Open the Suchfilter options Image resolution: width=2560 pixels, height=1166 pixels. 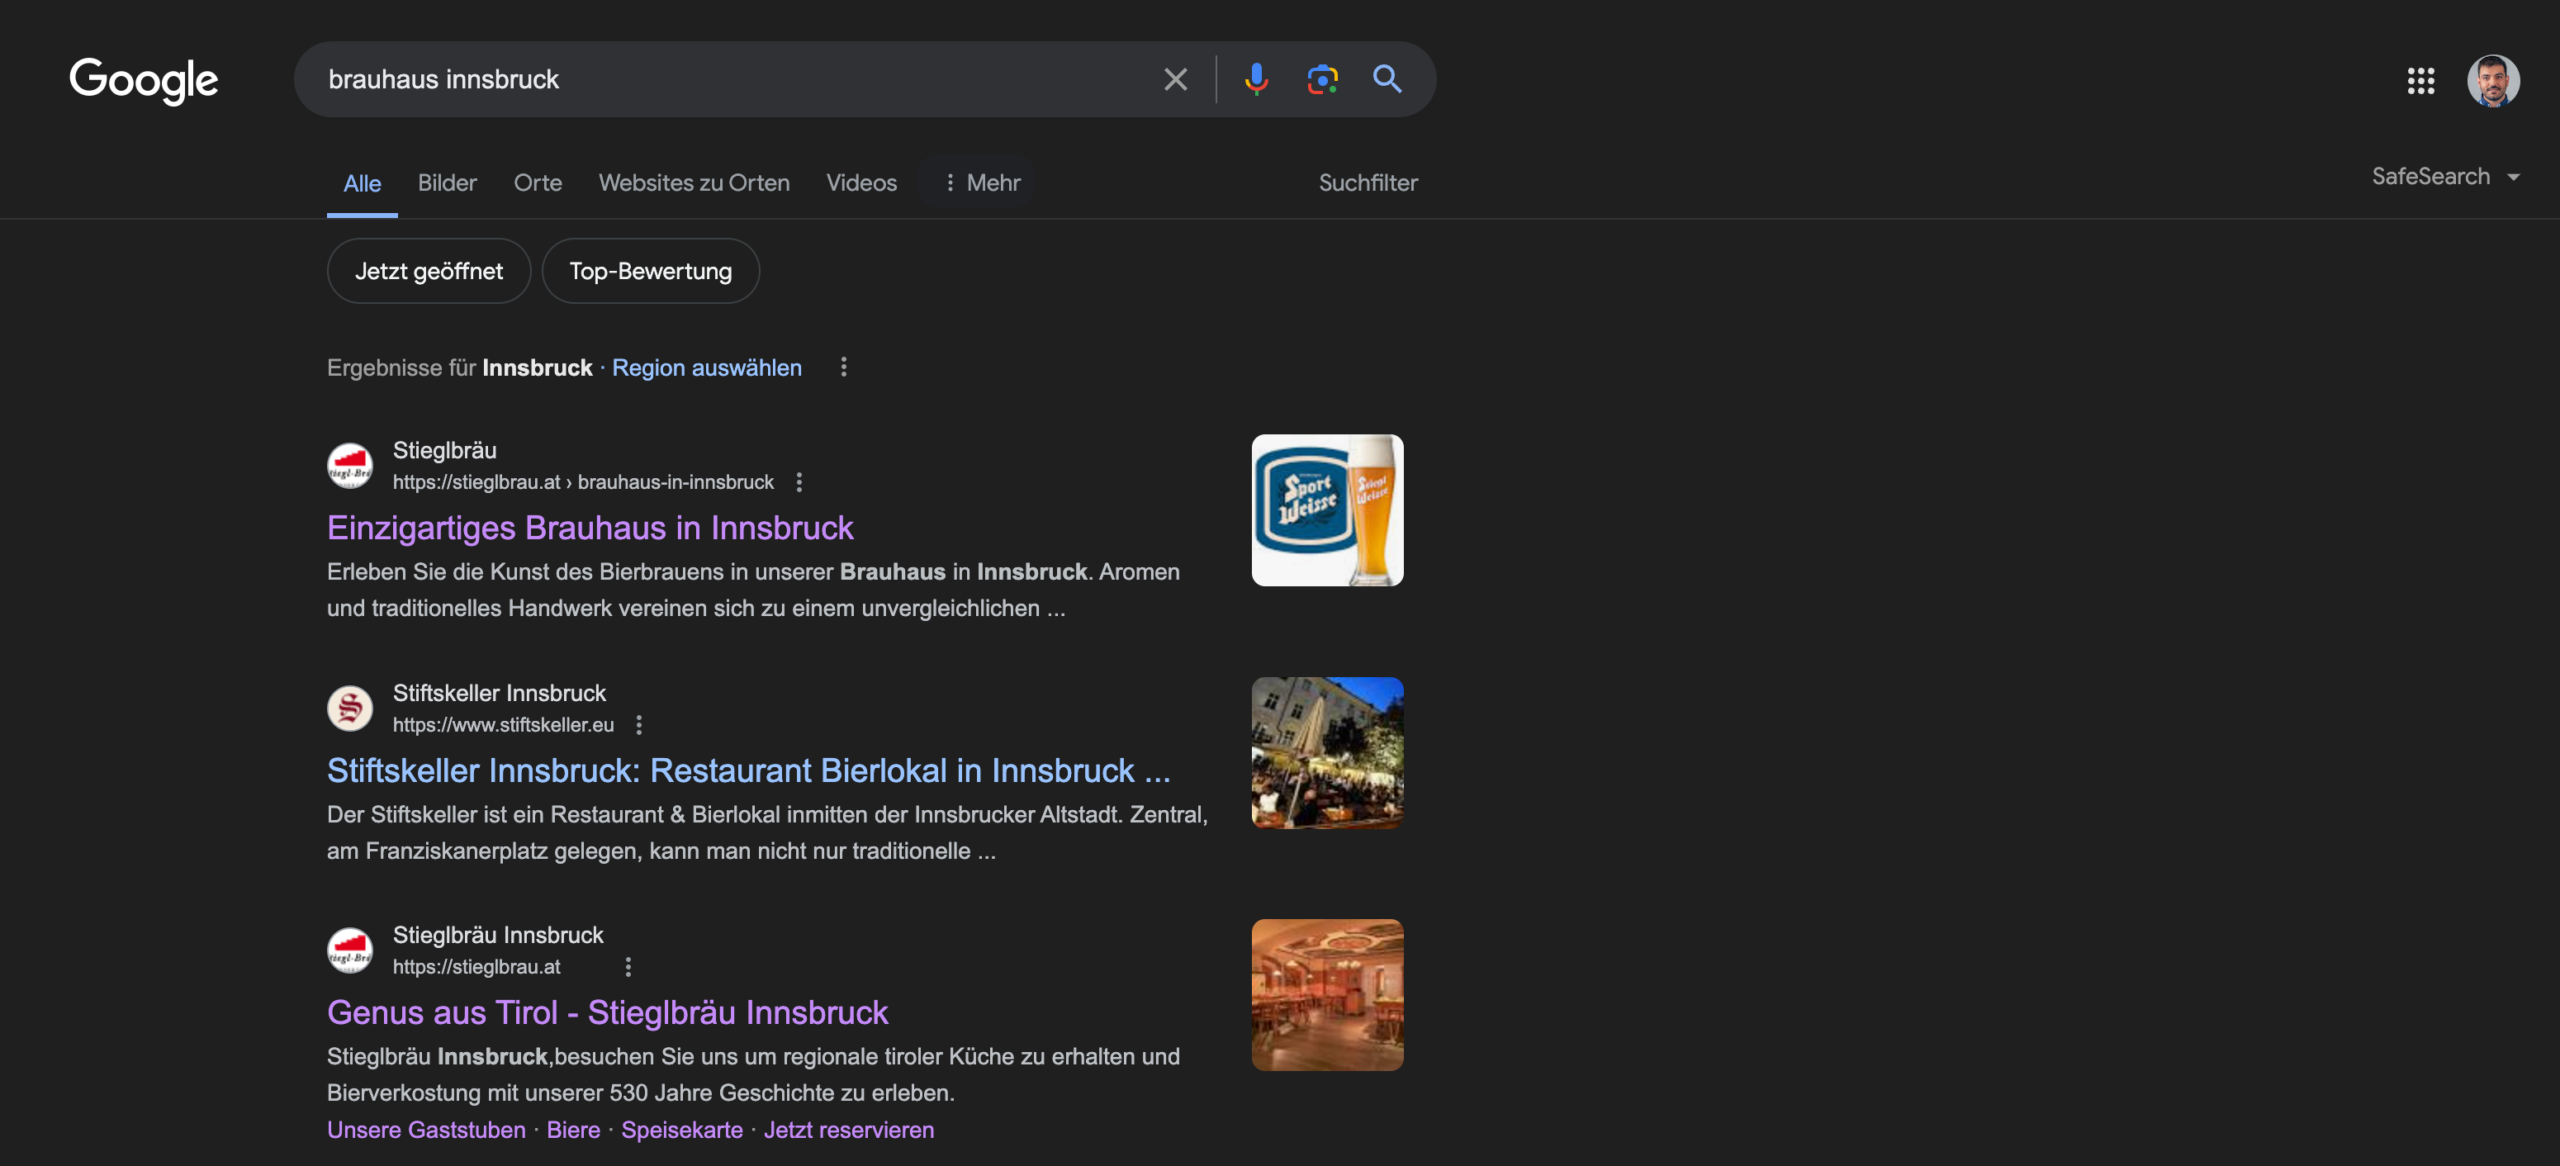pyautogui.click(x=1367, y=183)
